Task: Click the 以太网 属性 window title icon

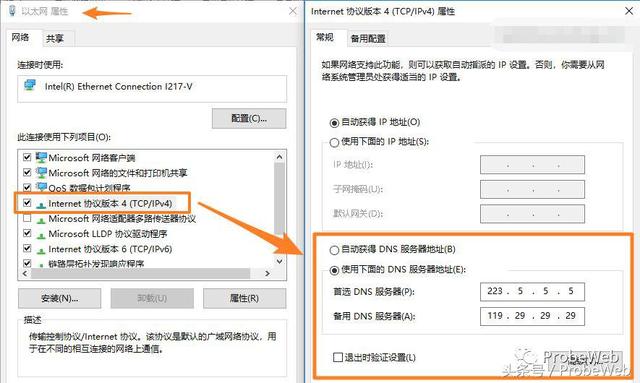Action: [12, 11]
